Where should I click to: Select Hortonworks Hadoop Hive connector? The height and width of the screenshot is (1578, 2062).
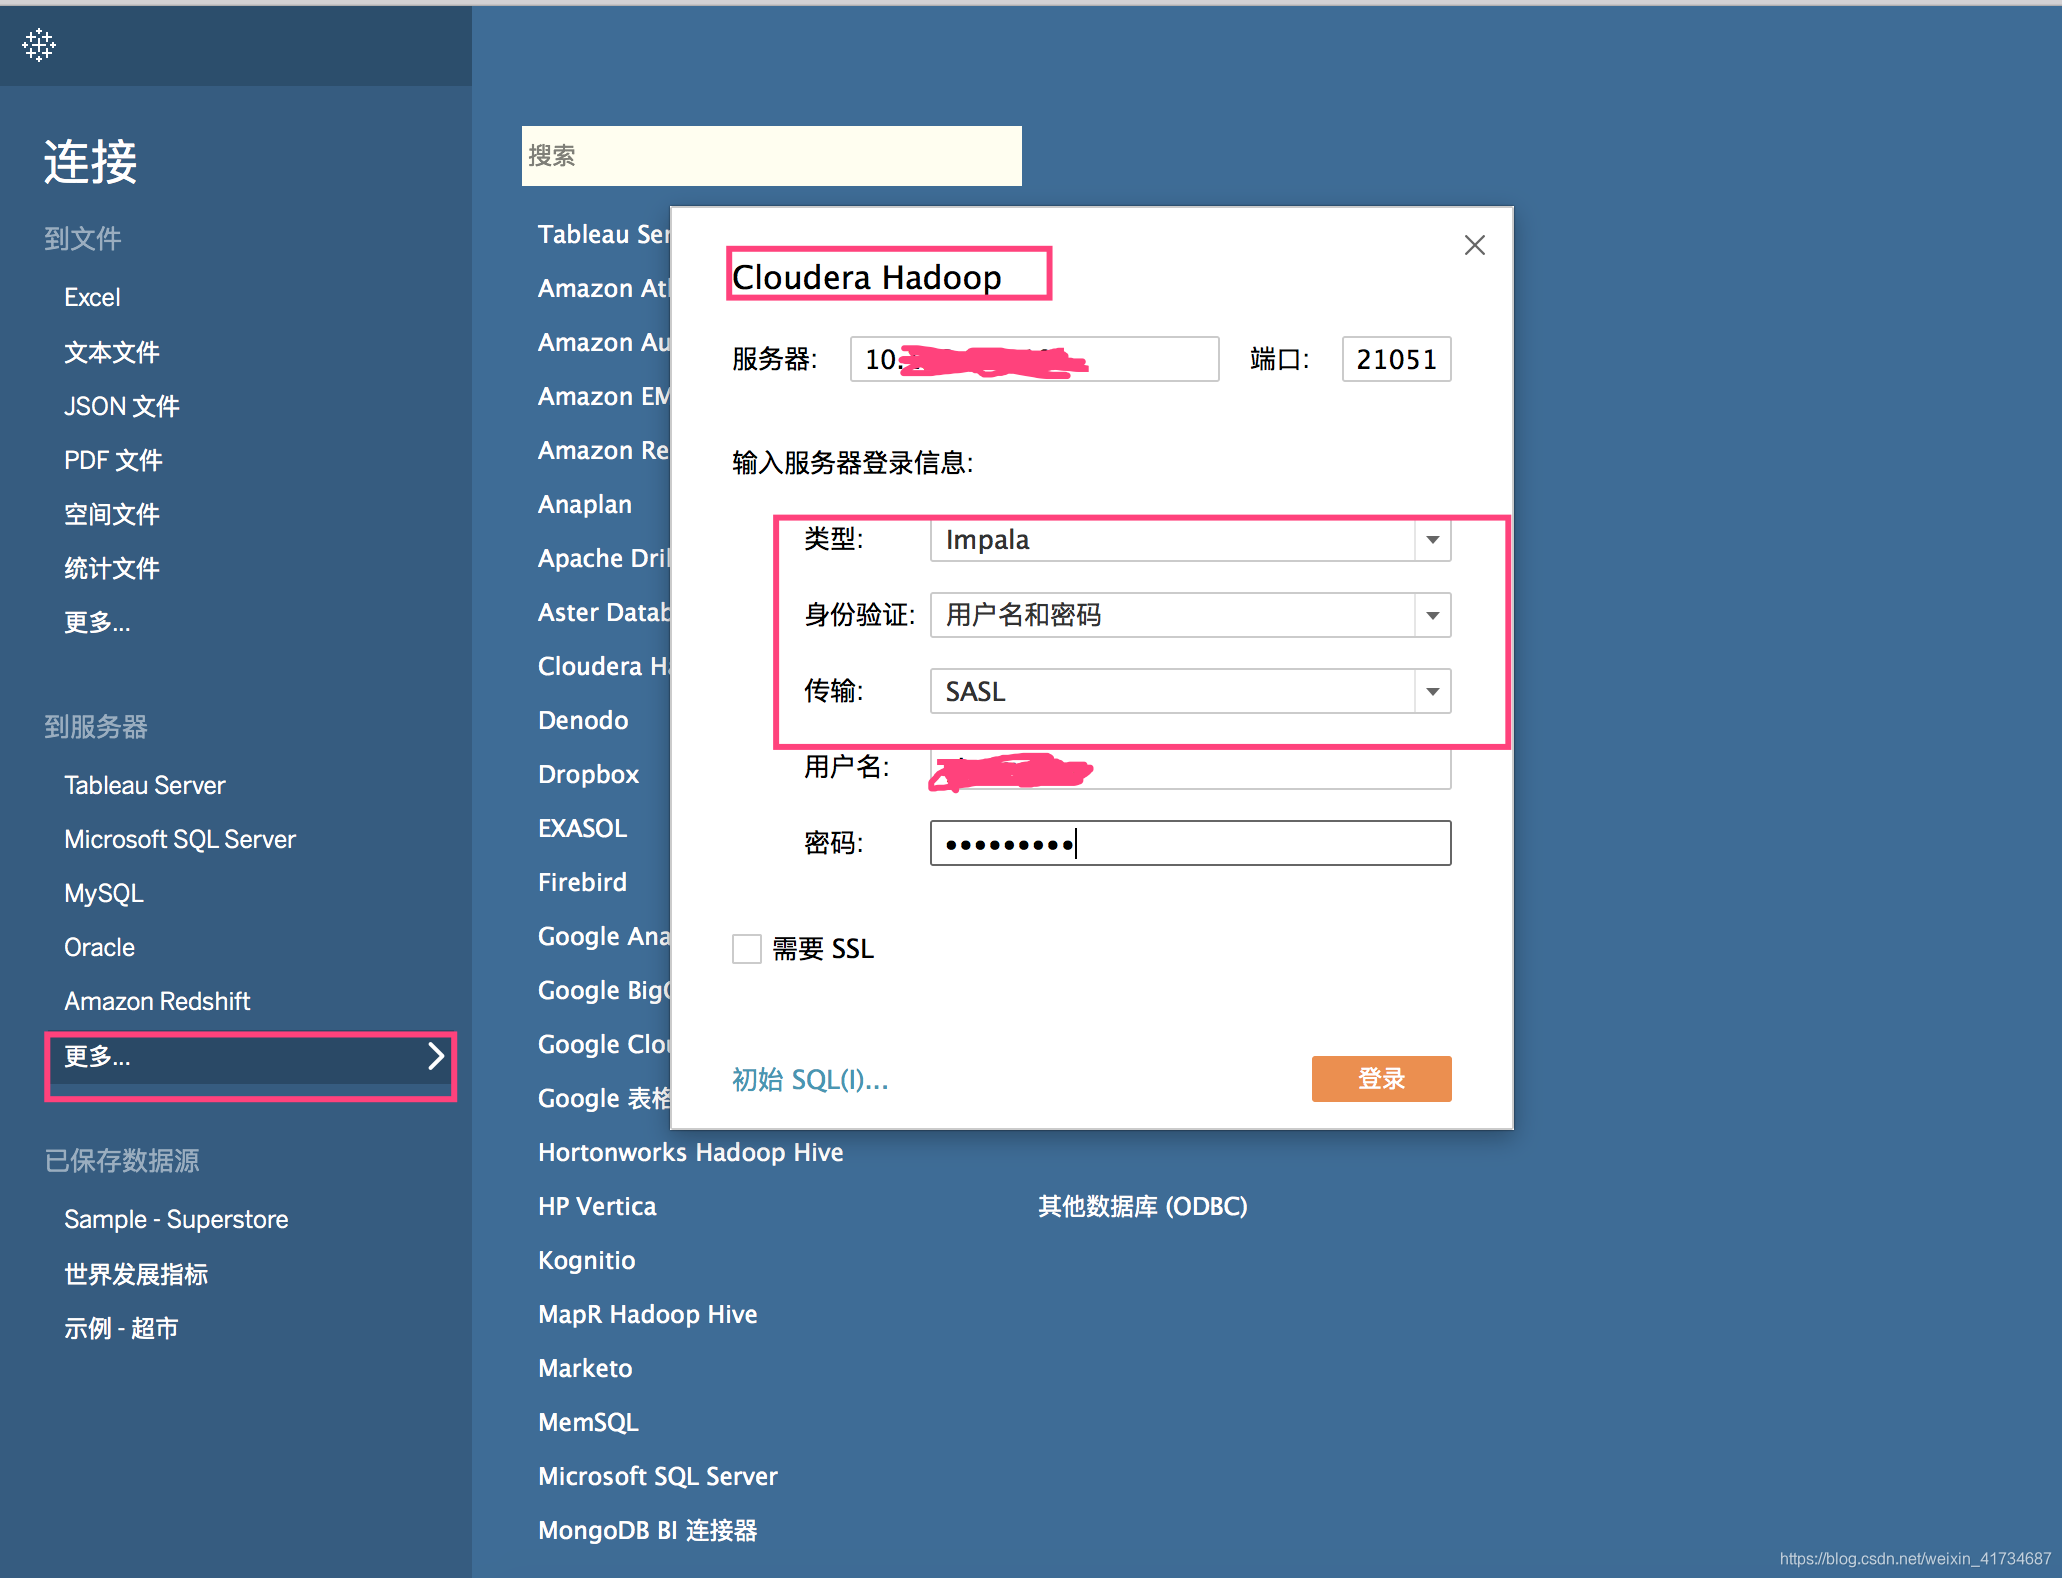click(x=691, y=1152)
